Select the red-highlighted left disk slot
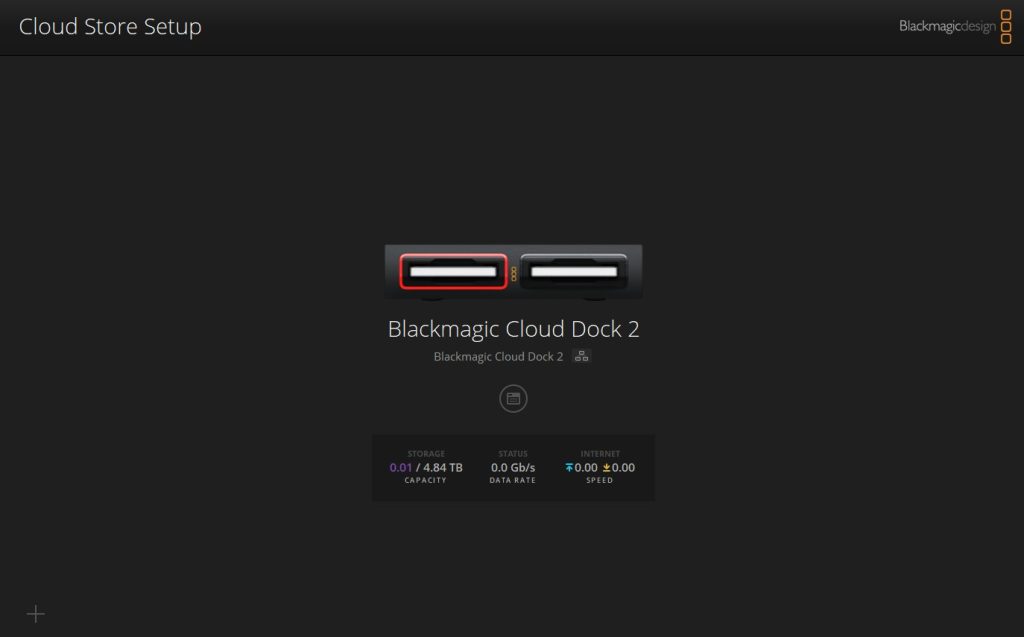 click(x=454, y=271)
